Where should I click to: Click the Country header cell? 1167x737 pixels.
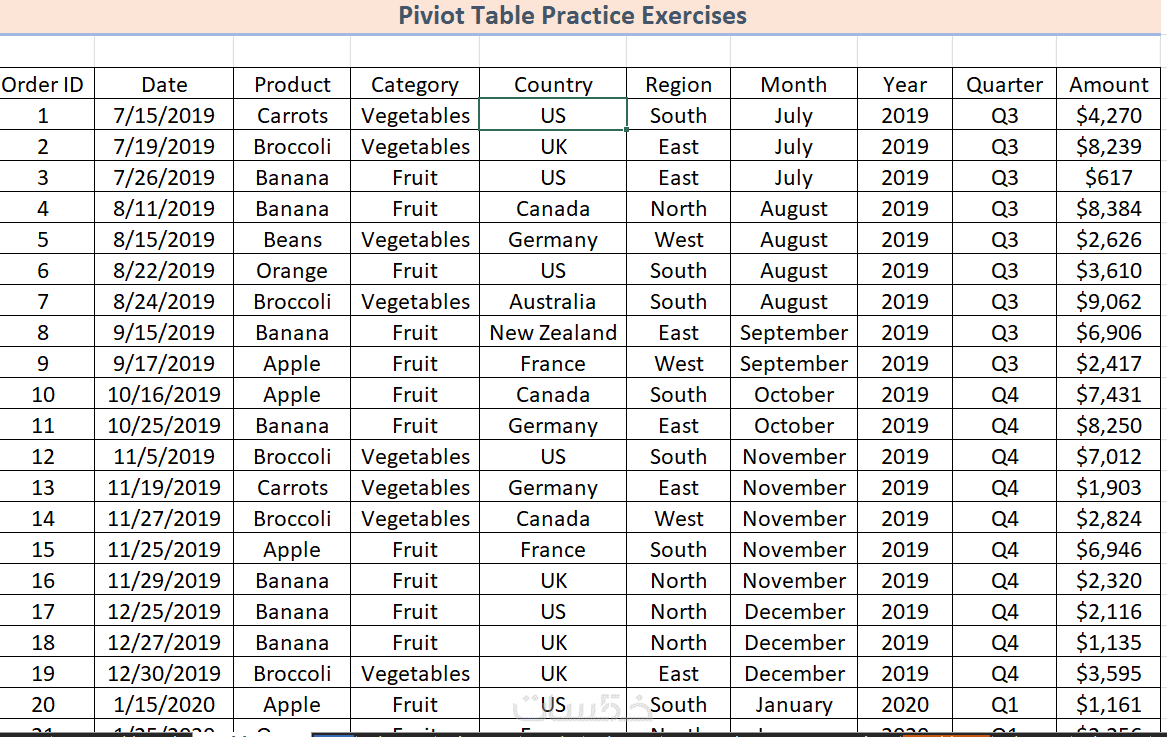pyautogui.click(x=553, y=85)
